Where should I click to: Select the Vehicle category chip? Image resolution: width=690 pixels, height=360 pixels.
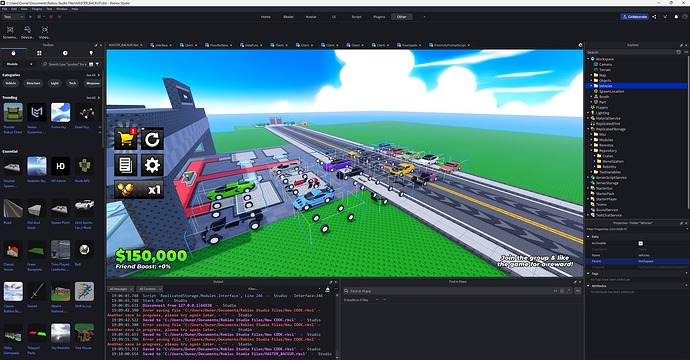tap(11, 83)
